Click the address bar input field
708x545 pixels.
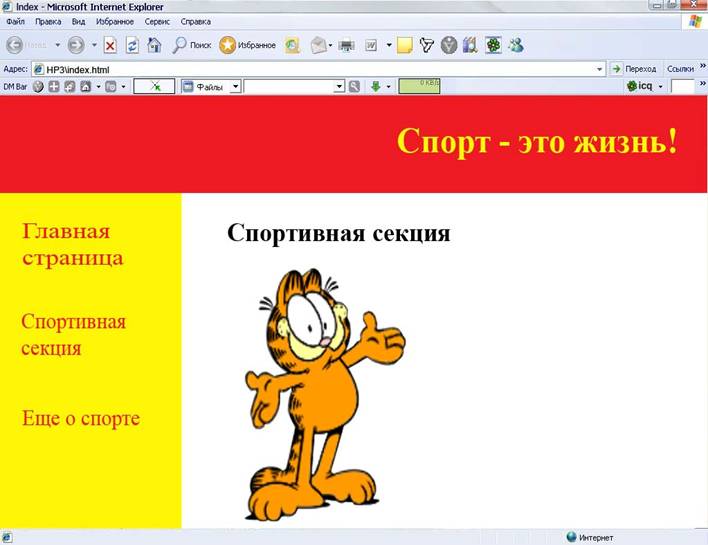(x=318, y=70)
